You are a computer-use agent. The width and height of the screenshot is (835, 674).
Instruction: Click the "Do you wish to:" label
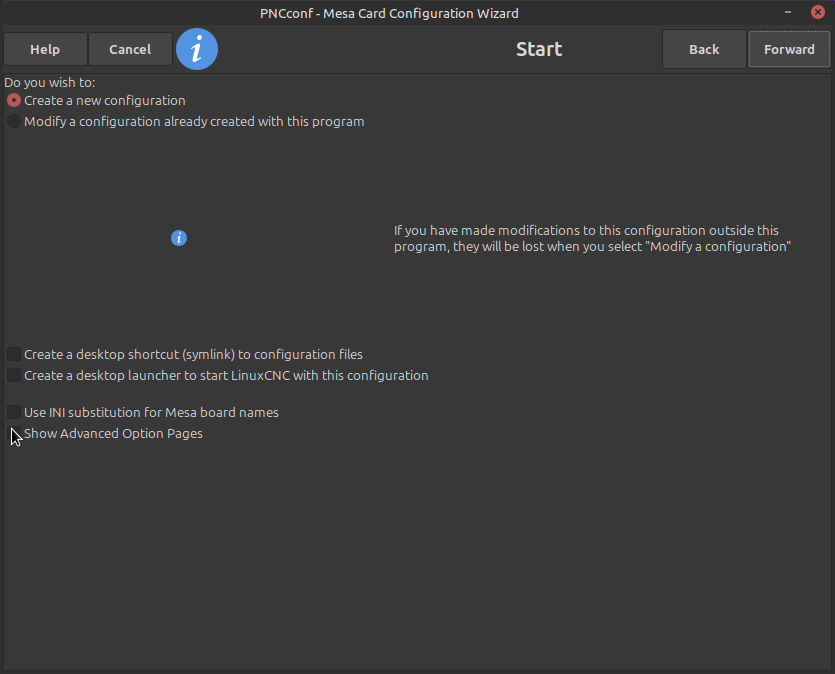point(50,83)
